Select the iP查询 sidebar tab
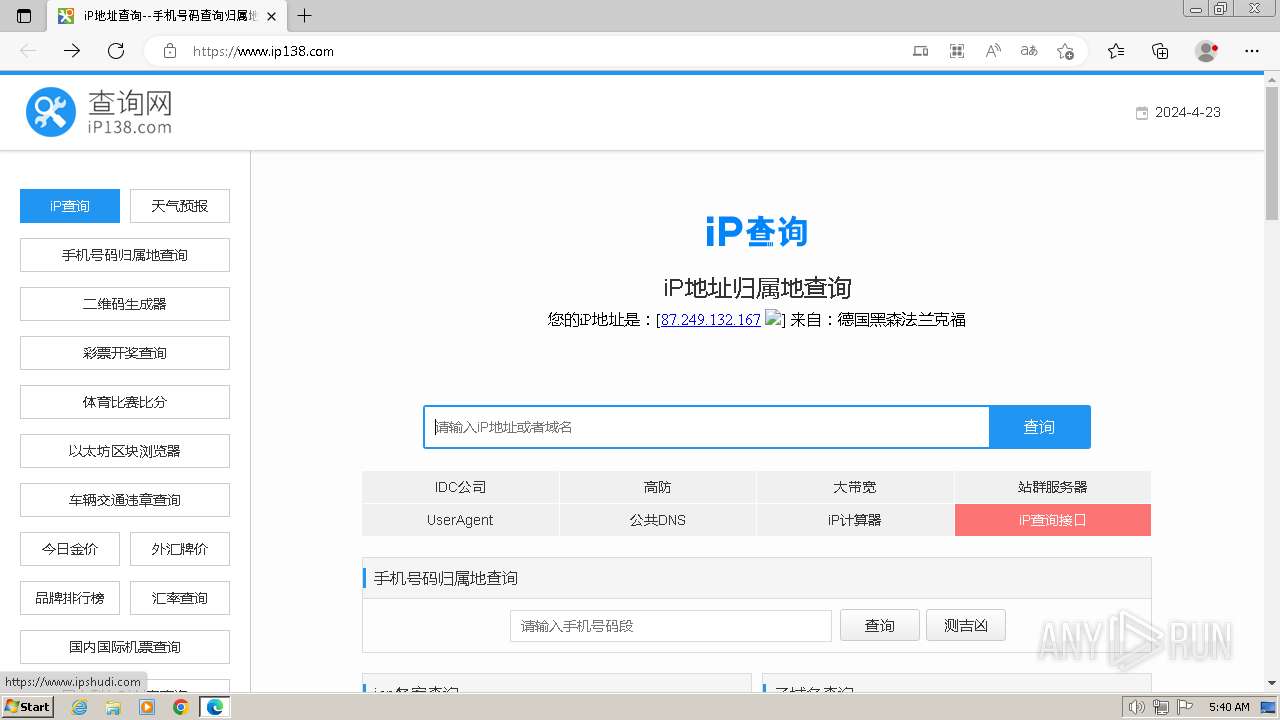The image size is (1280, 720). point(70,206)
